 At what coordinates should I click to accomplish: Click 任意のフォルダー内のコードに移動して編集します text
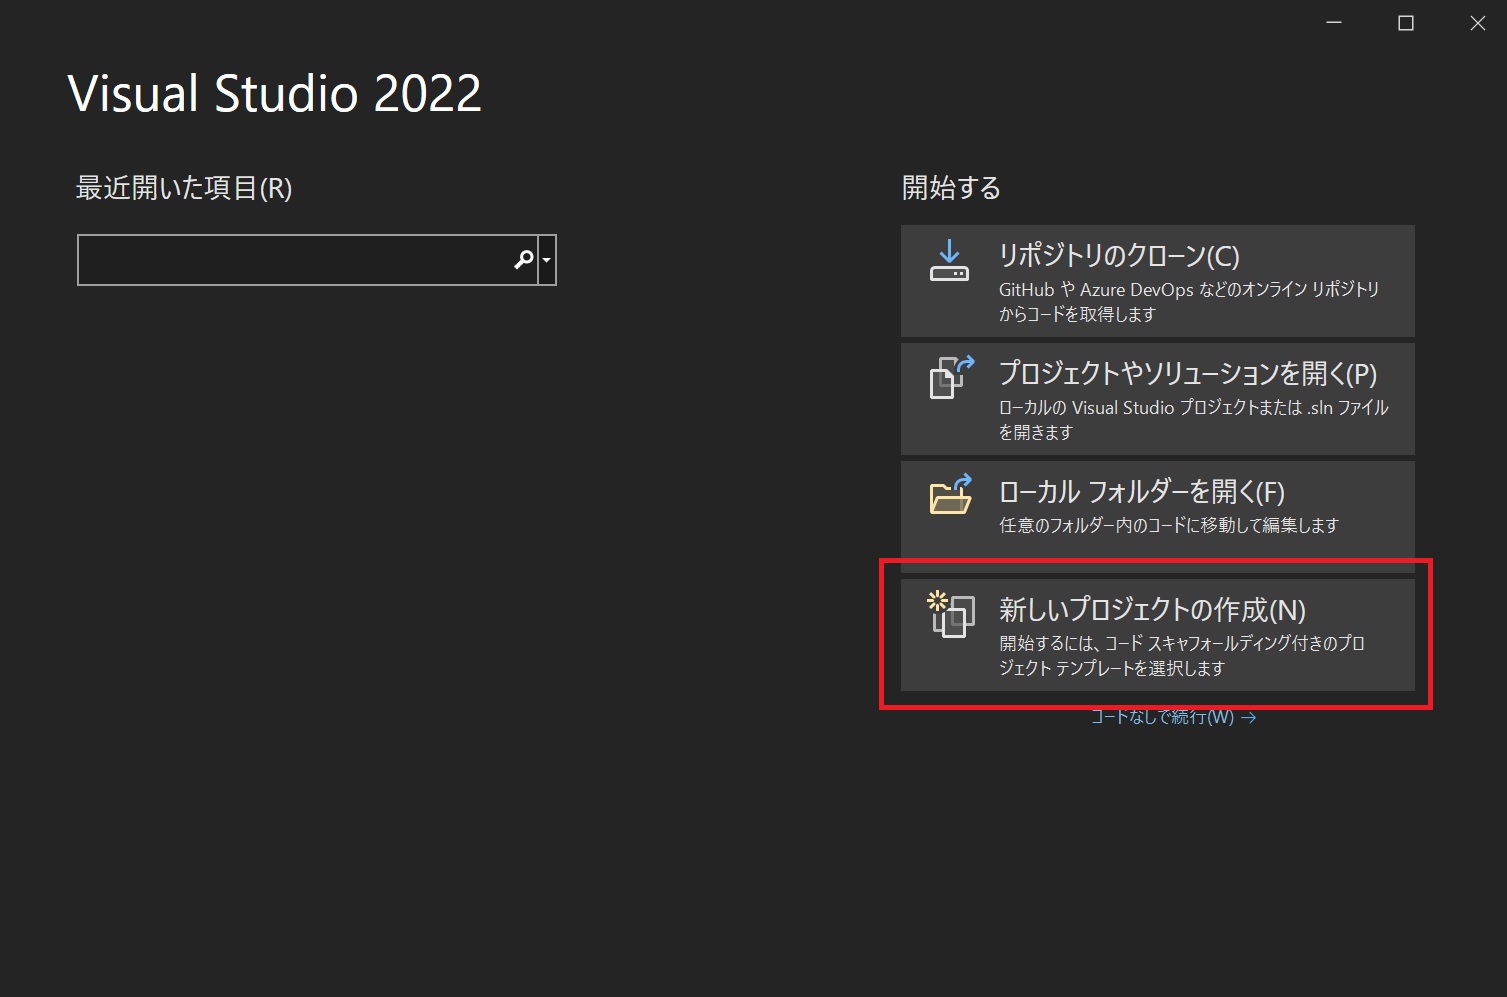pyautogui.click(x=1169, y=525)
